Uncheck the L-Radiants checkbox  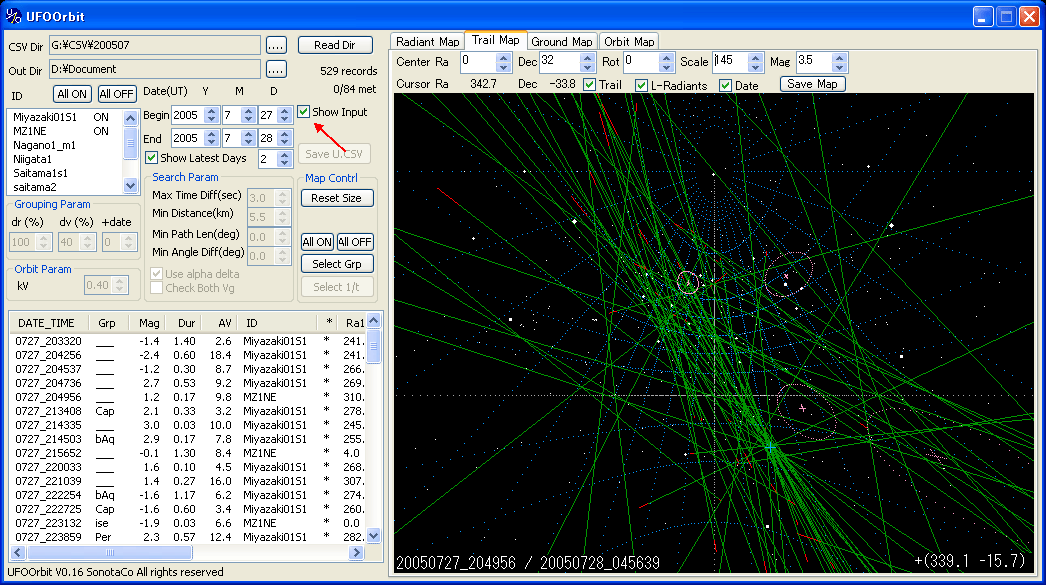(x=641, y=85)
